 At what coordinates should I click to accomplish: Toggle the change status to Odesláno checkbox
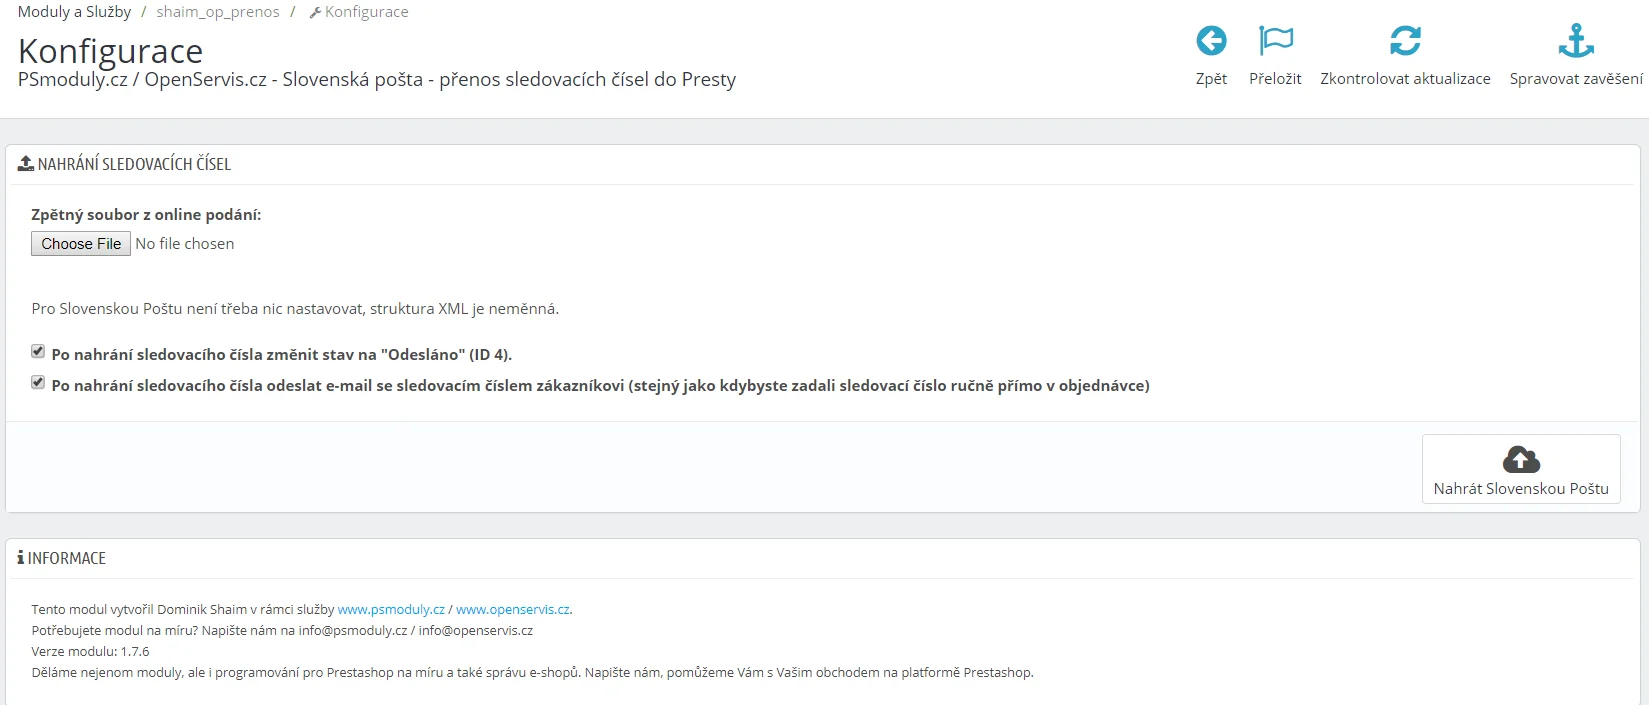pos(38,351)
